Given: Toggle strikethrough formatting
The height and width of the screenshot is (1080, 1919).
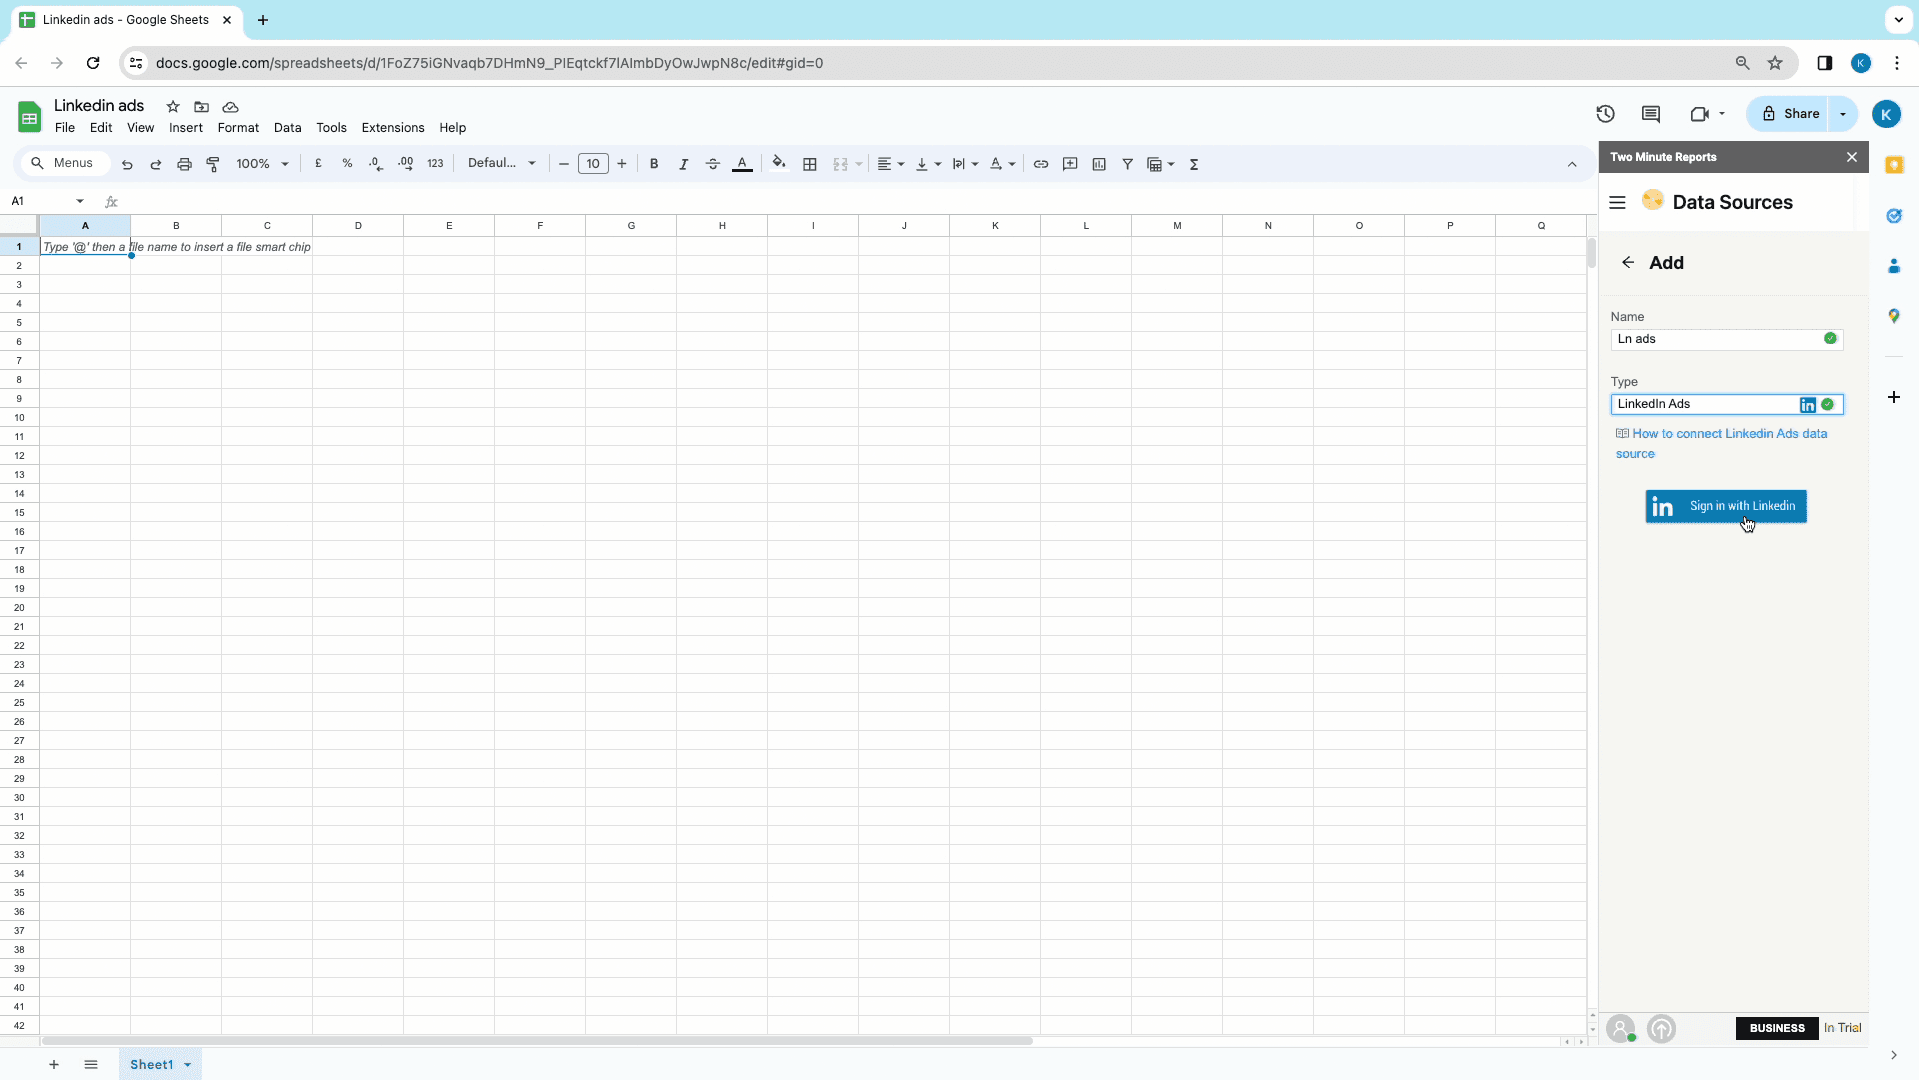Looking at the screenshot, I should coord(712,164).
